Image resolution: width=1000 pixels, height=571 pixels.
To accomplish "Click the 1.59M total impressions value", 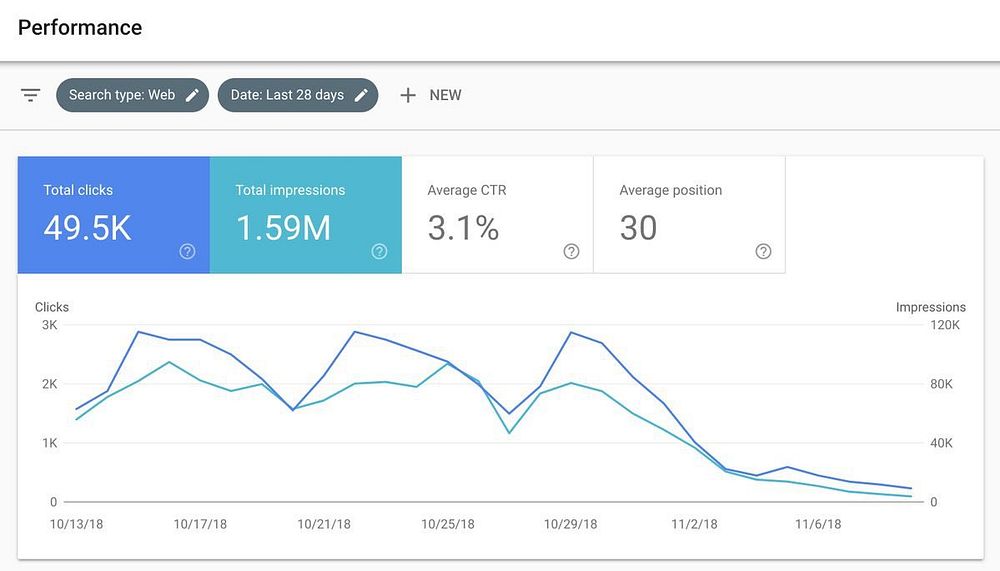I will [284, 228].
